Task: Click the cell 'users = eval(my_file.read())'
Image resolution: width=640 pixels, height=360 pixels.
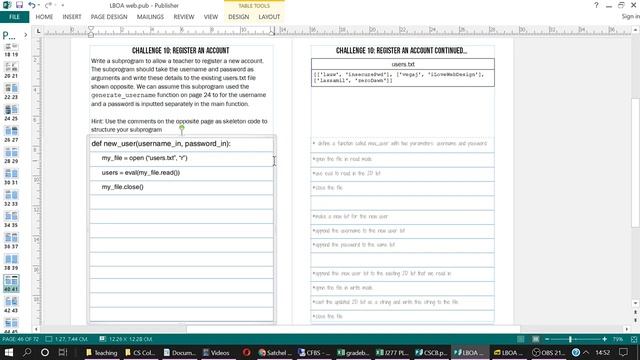Action: coord(181,173)
